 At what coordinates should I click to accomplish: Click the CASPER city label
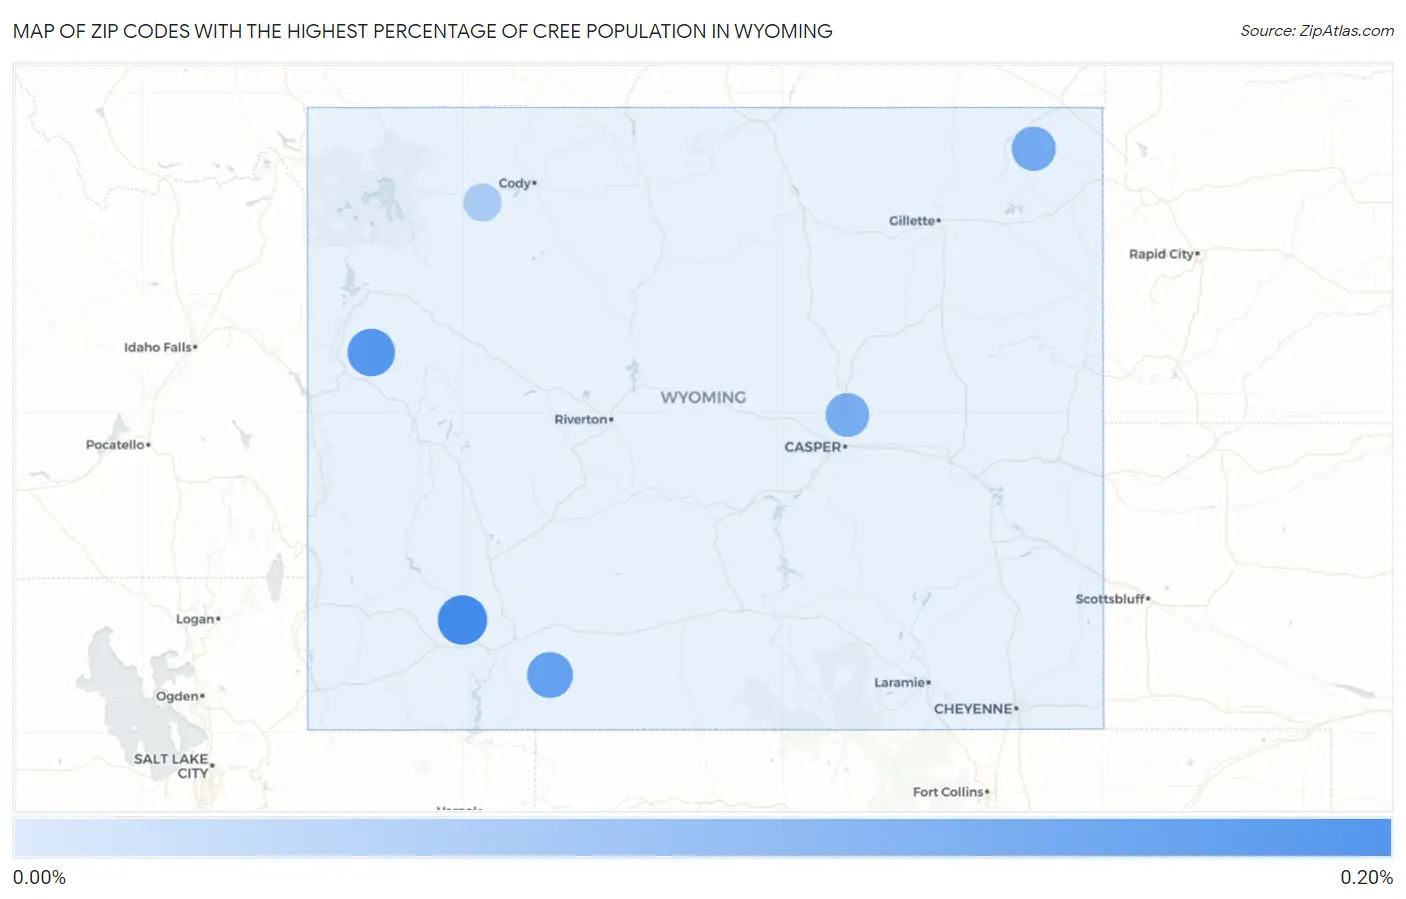coord(815,447)
